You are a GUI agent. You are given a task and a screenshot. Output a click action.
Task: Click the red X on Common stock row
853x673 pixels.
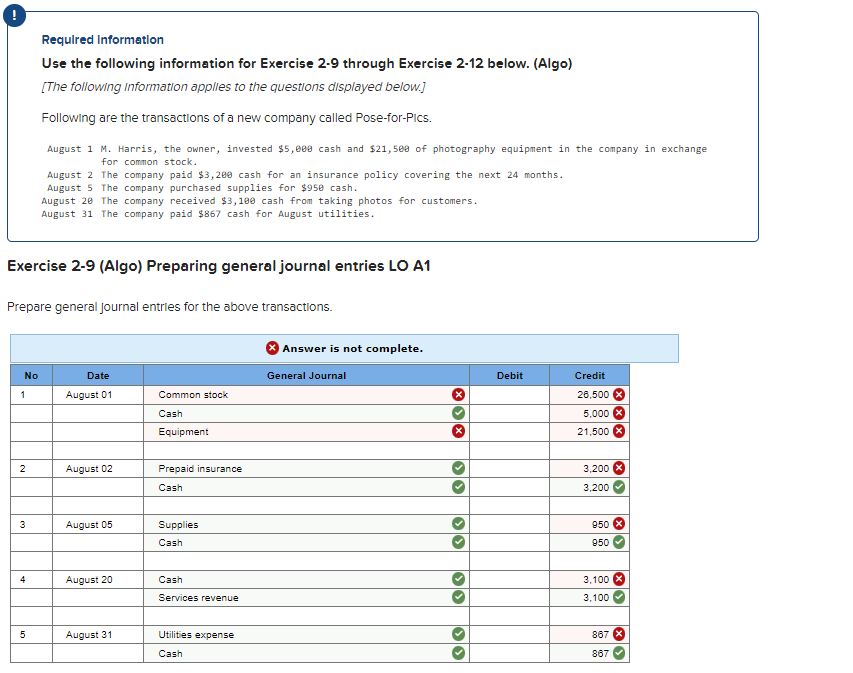(x=459, y=394)
